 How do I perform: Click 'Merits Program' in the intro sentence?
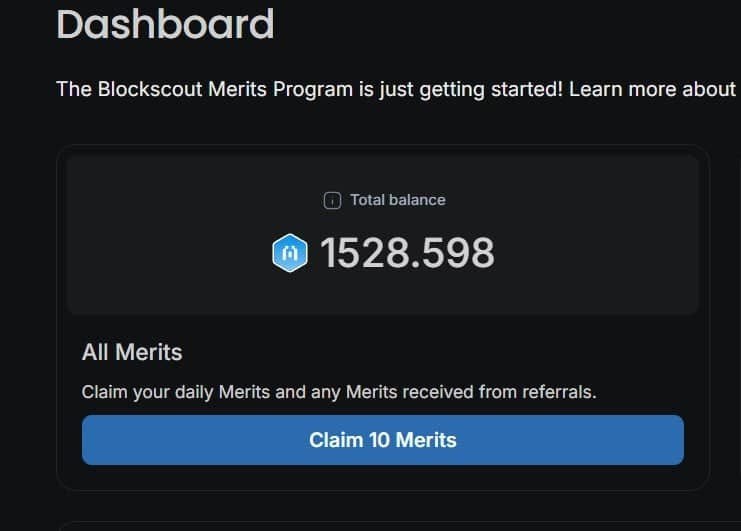click(281, 89)
